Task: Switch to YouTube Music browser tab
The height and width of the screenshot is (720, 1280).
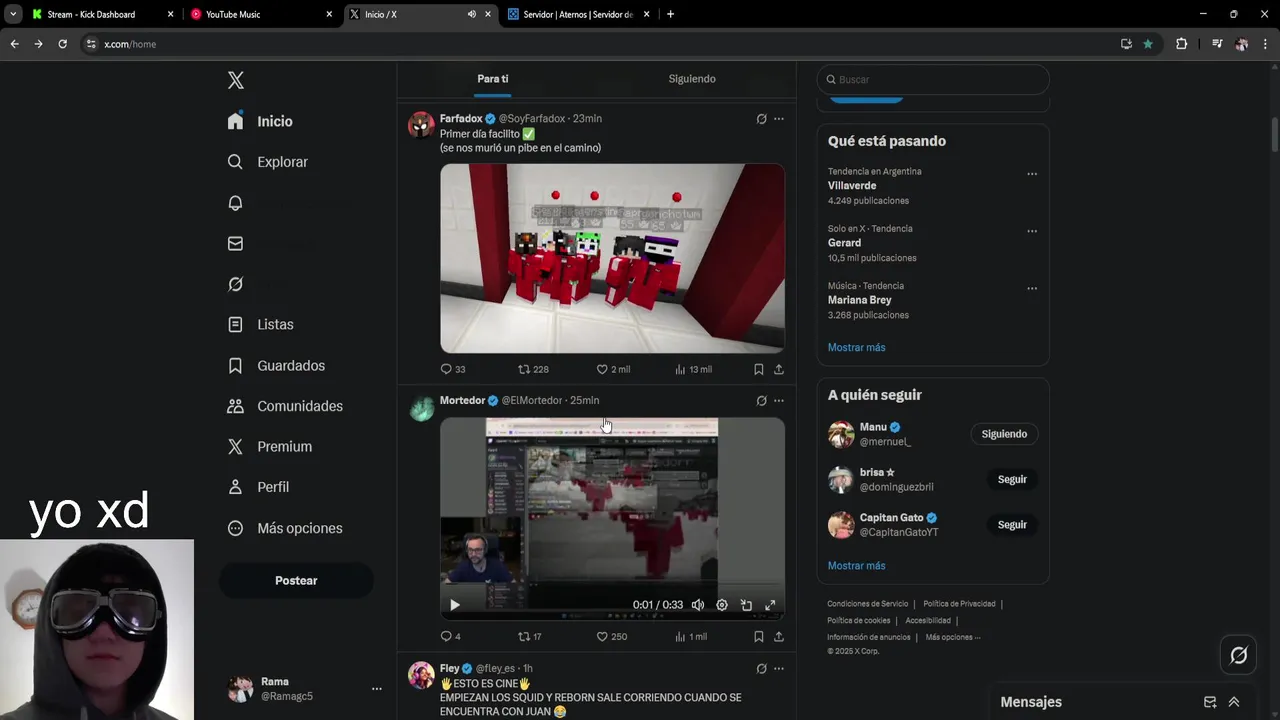Action: pos(260,14)
